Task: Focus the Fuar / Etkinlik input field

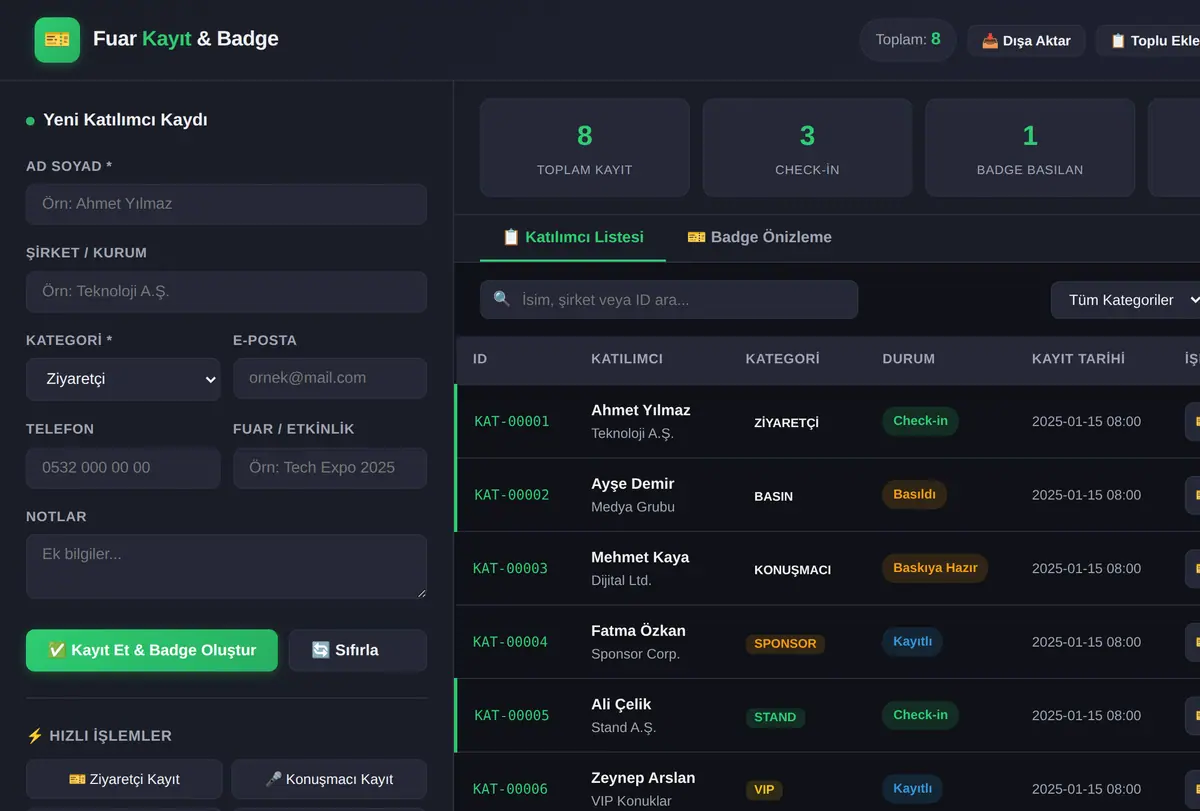Action: coord(330,468)
